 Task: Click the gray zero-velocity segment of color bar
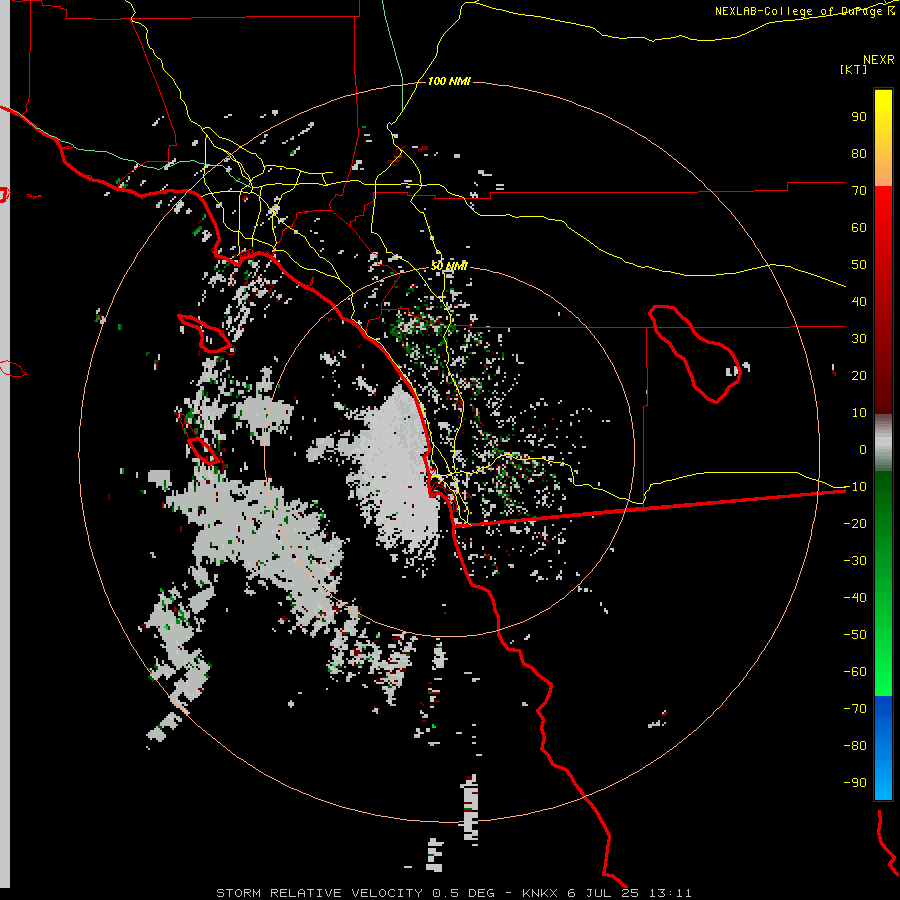click(x=883, y=443)
